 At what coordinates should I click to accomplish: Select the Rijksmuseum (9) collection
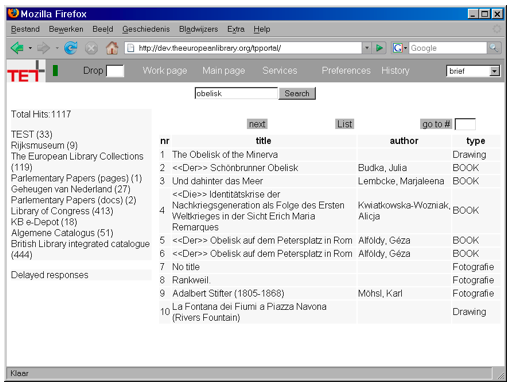pyautogui.click(x=44, y=145)
